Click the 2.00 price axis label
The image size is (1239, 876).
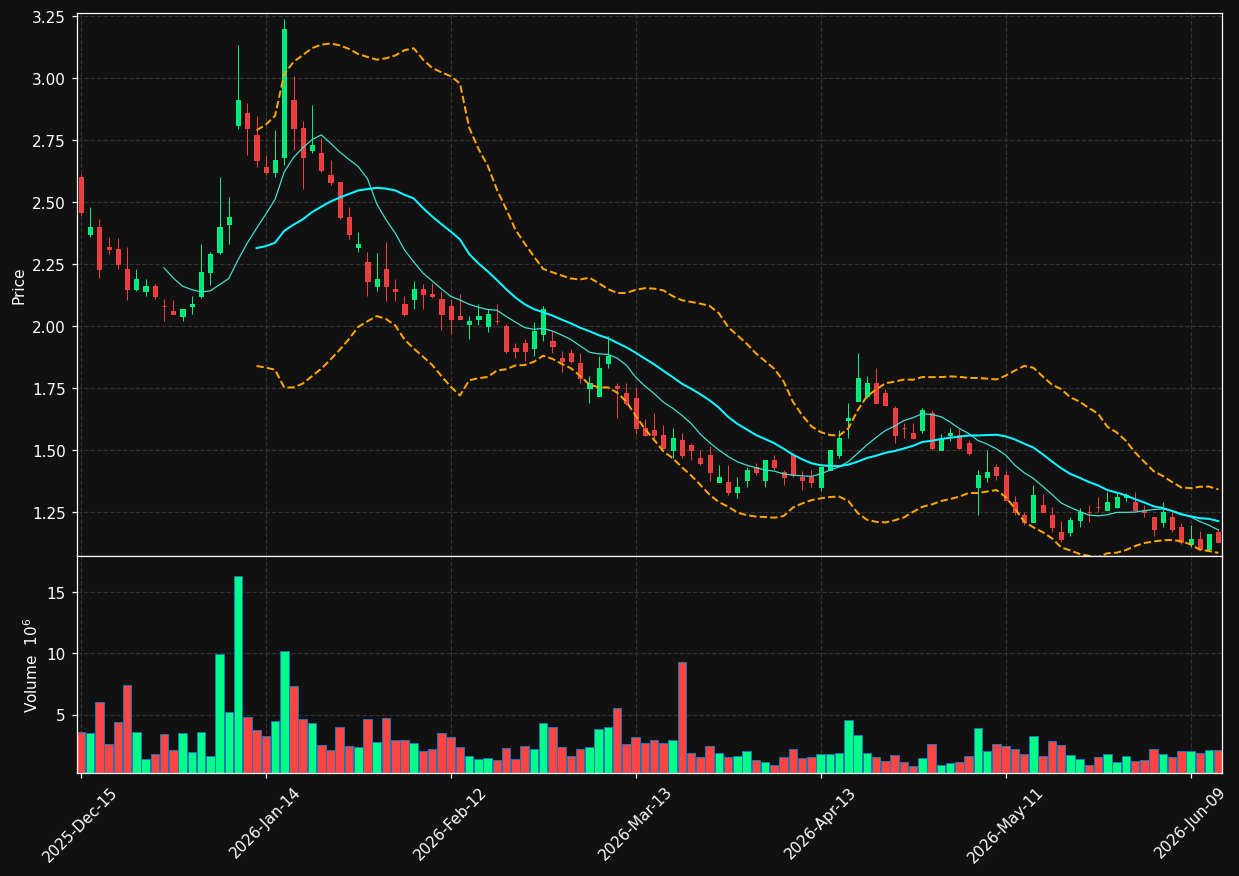point(50,327)
